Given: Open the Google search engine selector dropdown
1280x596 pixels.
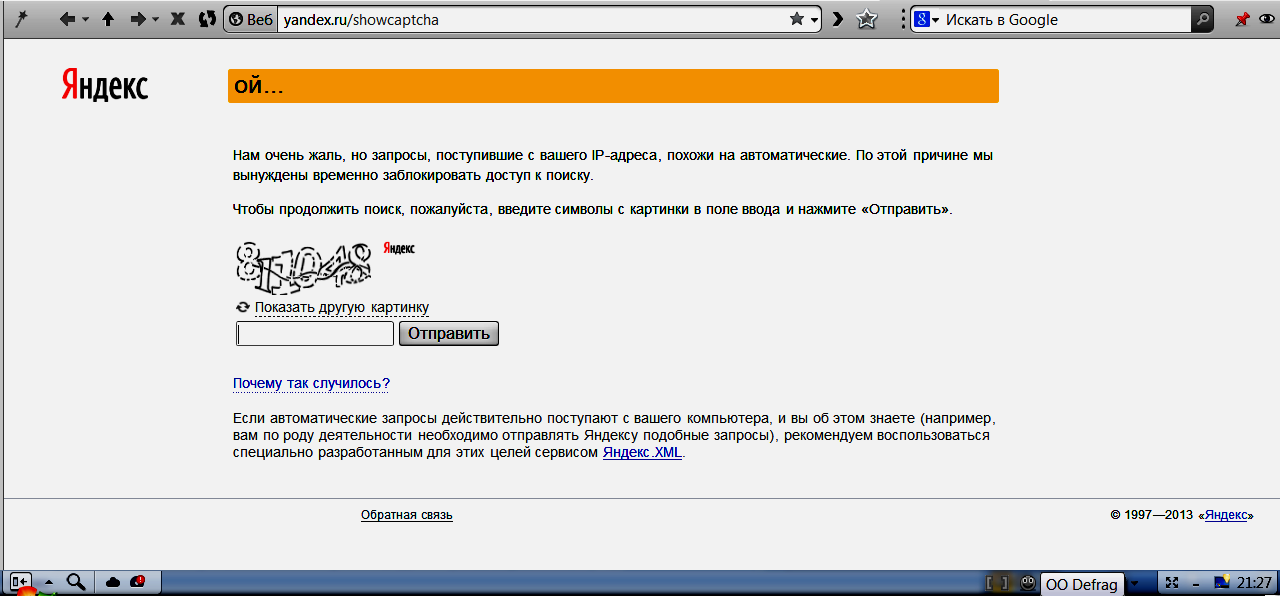Looking at the screenshot, I should coord(927,19).
